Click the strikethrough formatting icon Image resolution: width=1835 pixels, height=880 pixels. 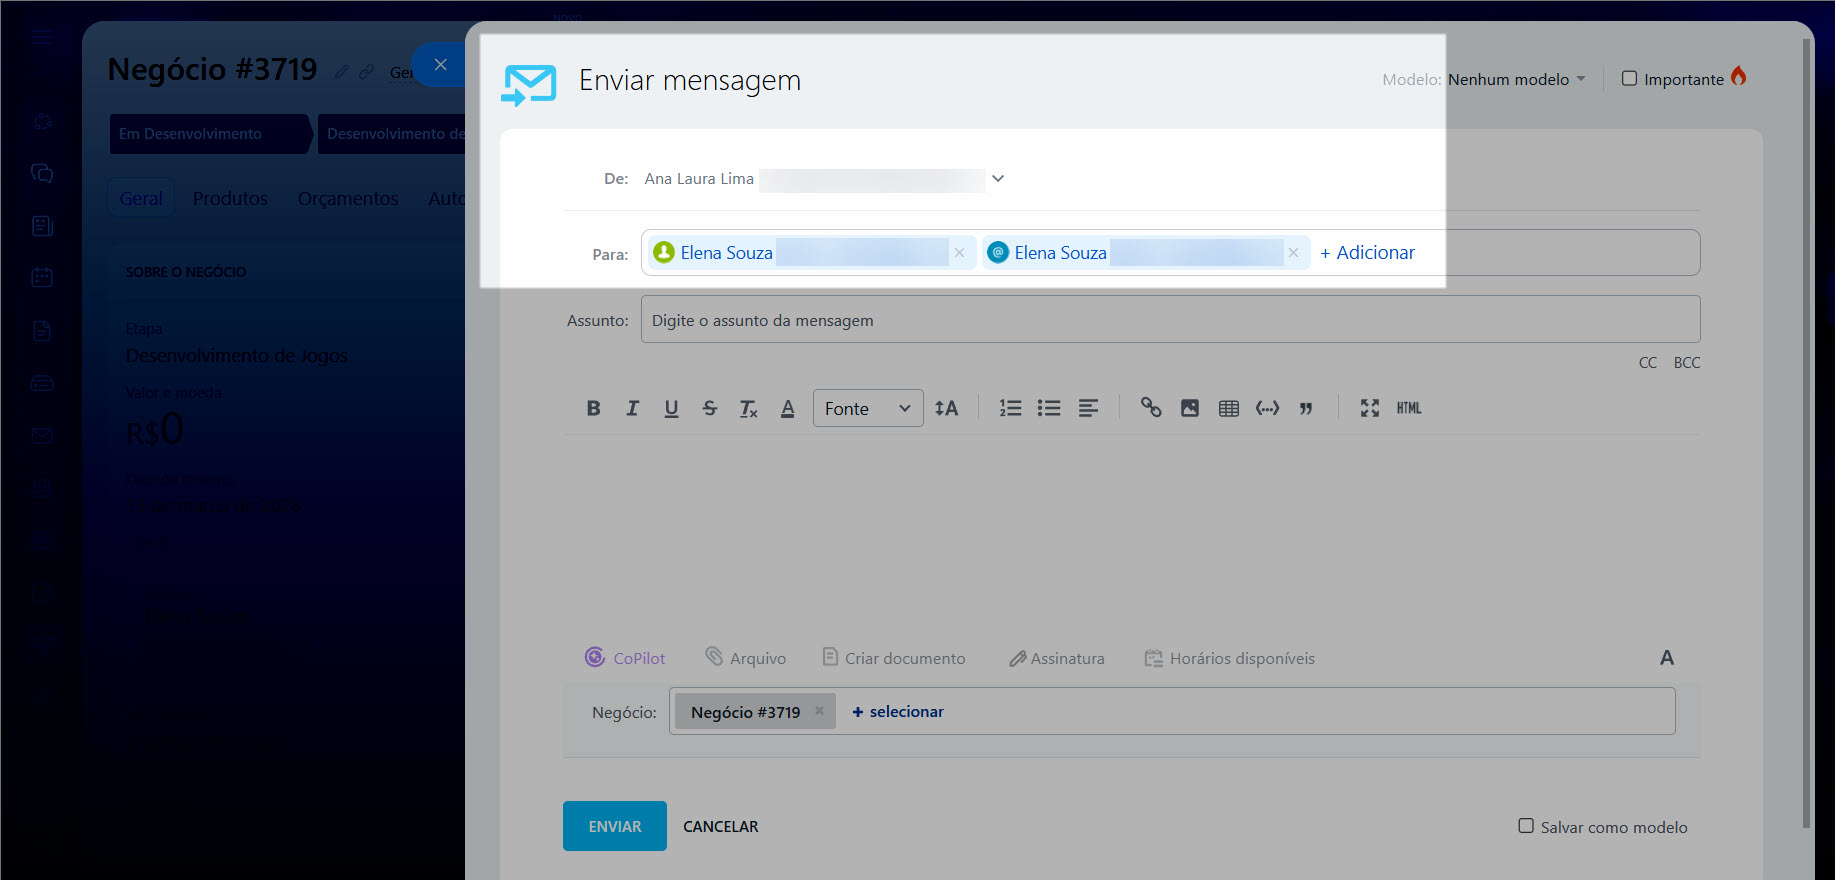(709, 408)
